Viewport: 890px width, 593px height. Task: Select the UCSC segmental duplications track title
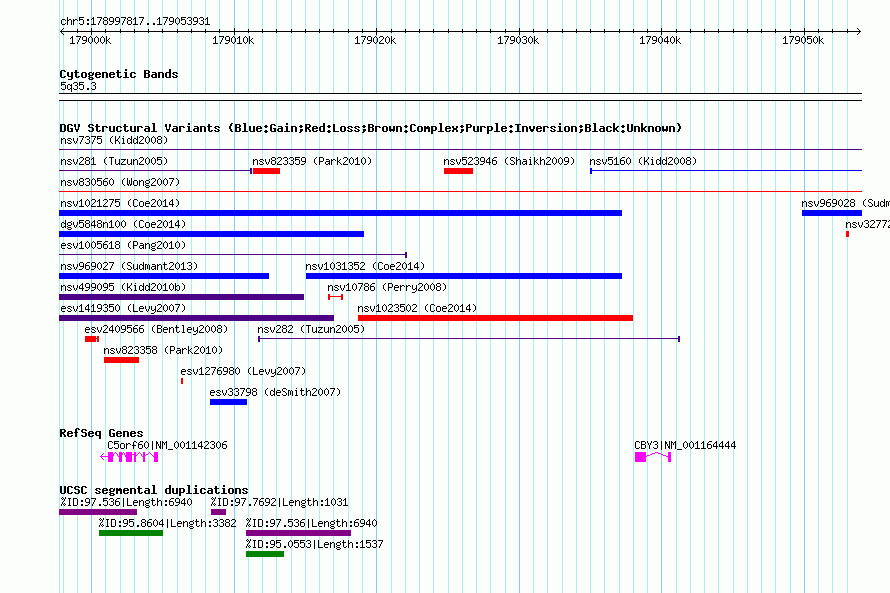click(154, 490)
